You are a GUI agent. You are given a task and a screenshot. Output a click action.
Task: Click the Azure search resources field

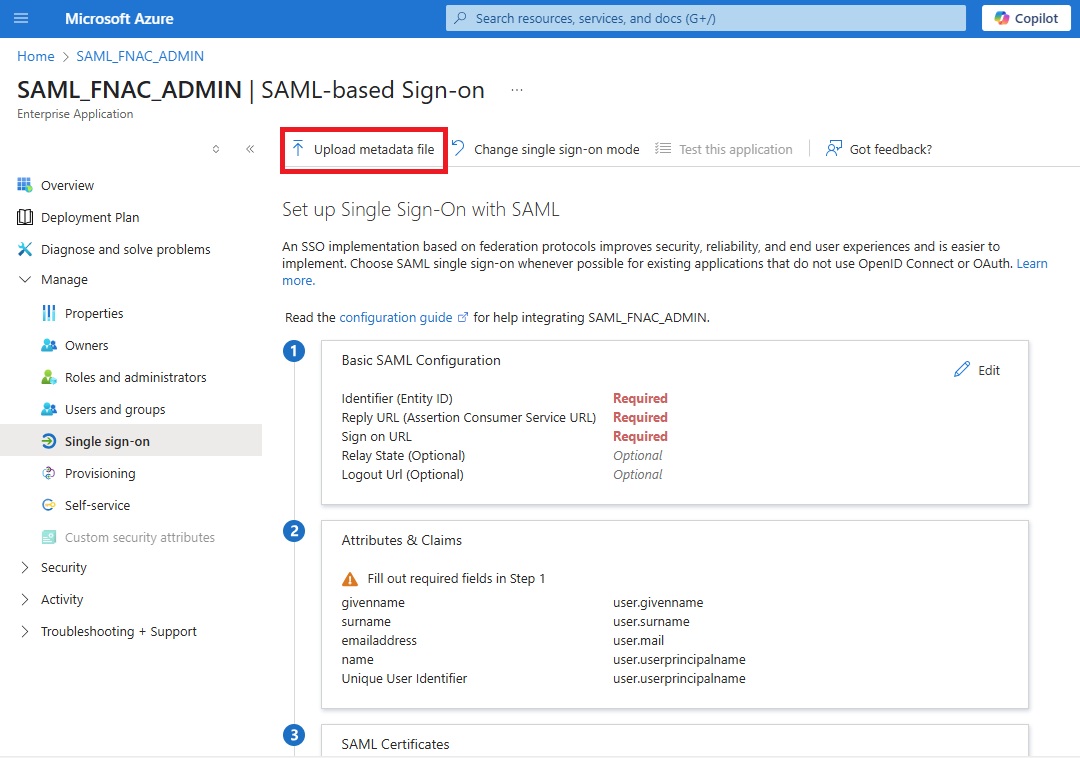(x=705, y=17)
